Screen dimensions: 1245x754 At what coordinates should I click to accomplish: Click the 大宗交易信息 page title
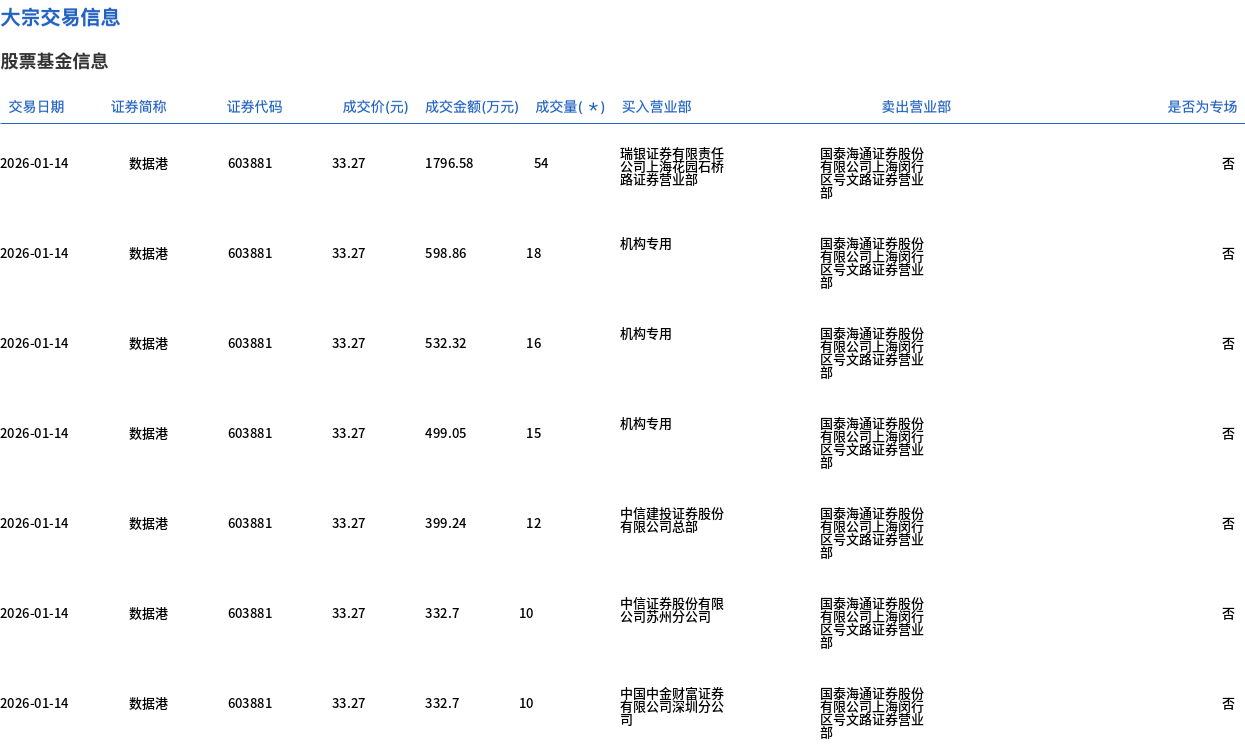tap(60, 17)
